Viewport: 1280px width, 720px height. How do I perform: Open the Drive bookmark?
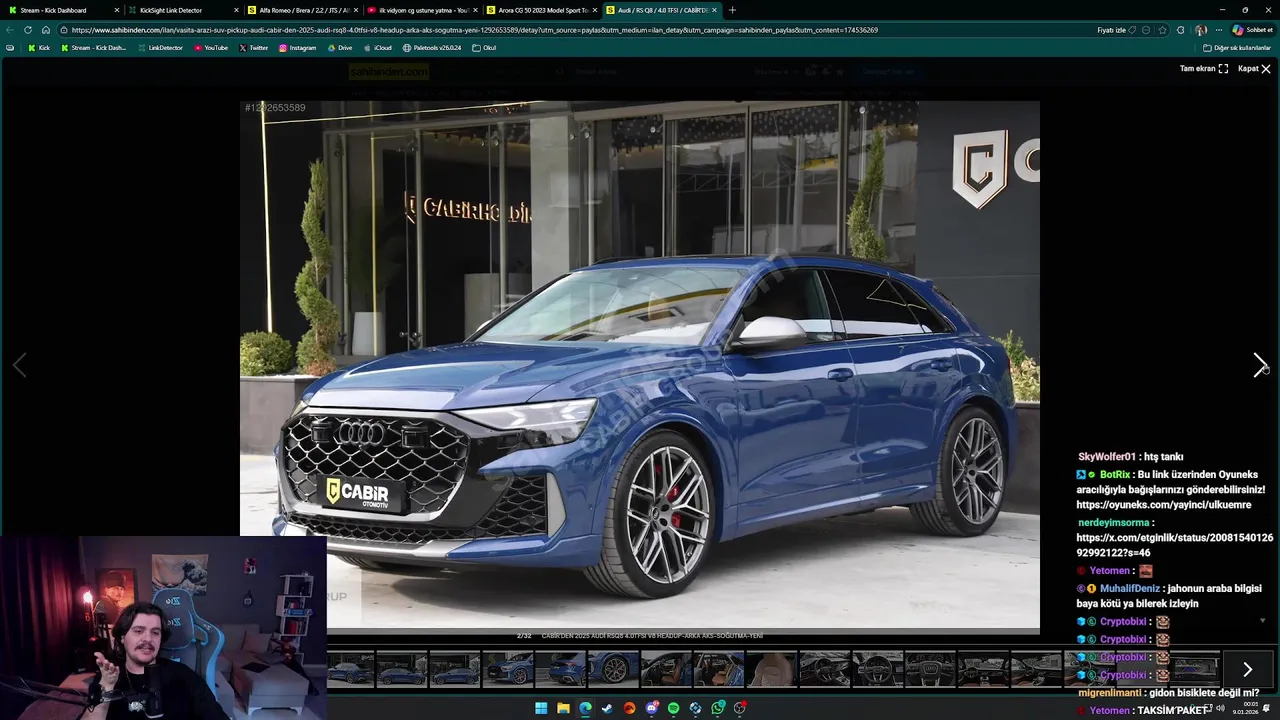(x=340, y=48)
